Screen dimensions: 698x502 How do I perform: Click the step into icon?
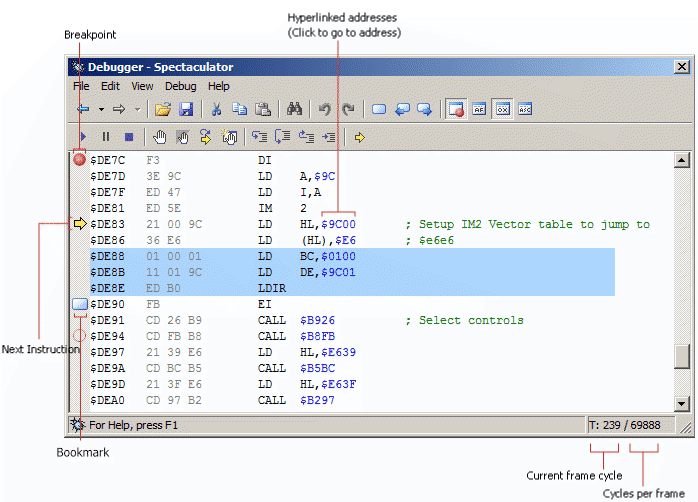[x=260, y=137]
